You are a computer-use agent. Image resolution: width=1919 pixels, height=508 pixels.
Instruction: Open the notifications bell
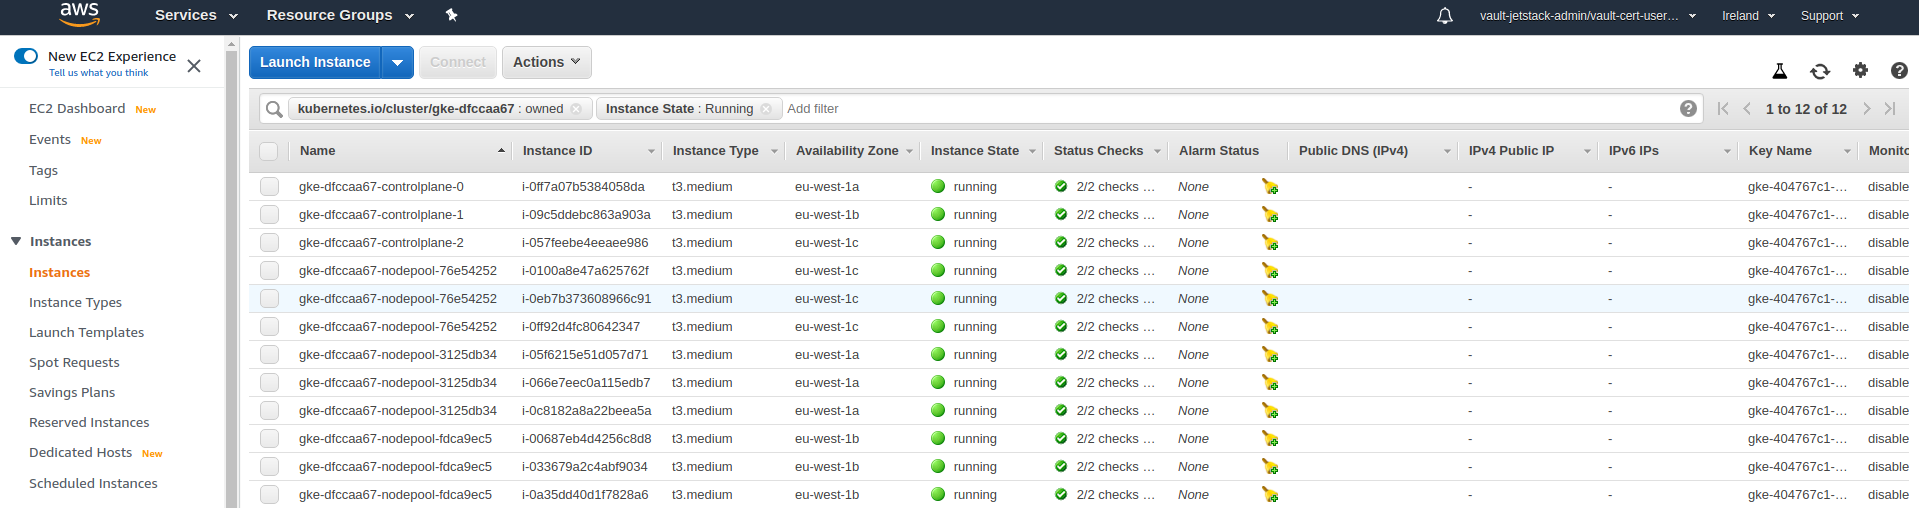click(x=1445, y=16)
